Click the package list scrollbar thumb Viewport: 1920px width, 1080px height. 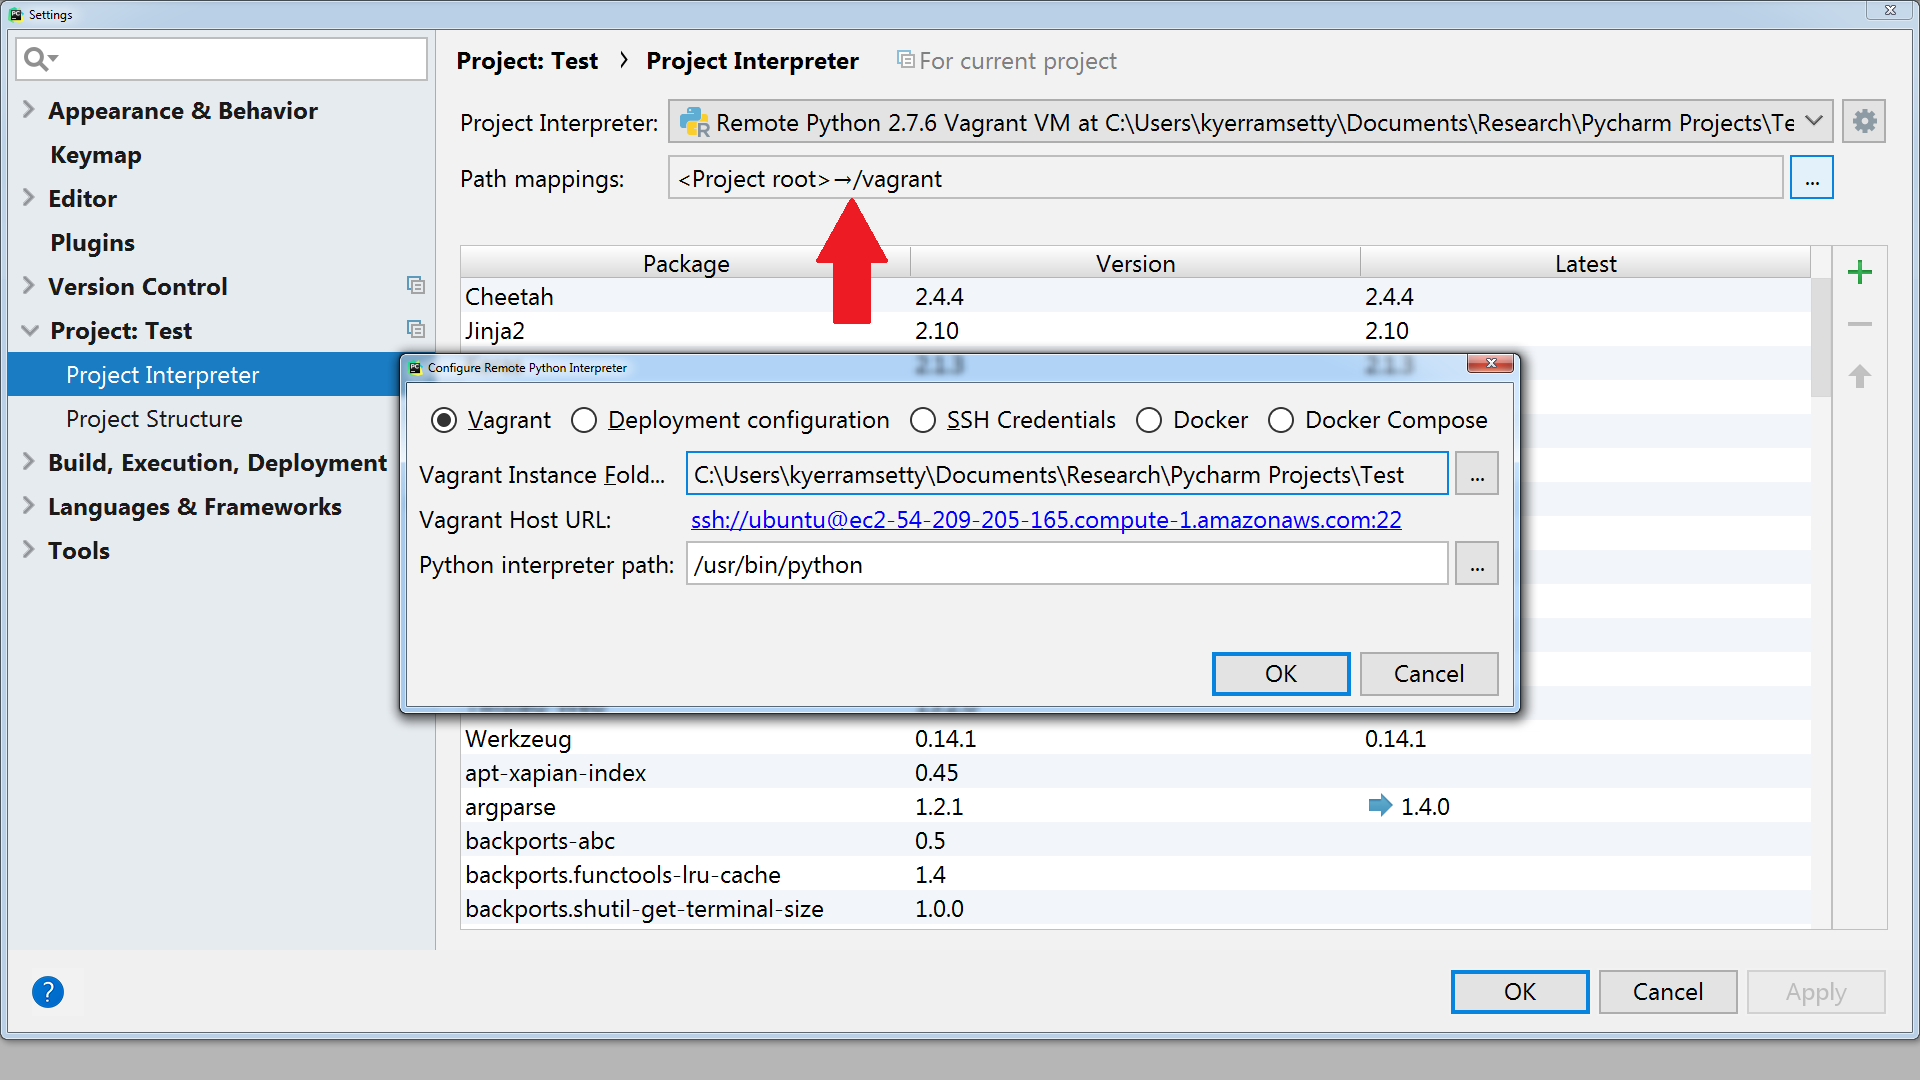click(x=1821, y=337)
